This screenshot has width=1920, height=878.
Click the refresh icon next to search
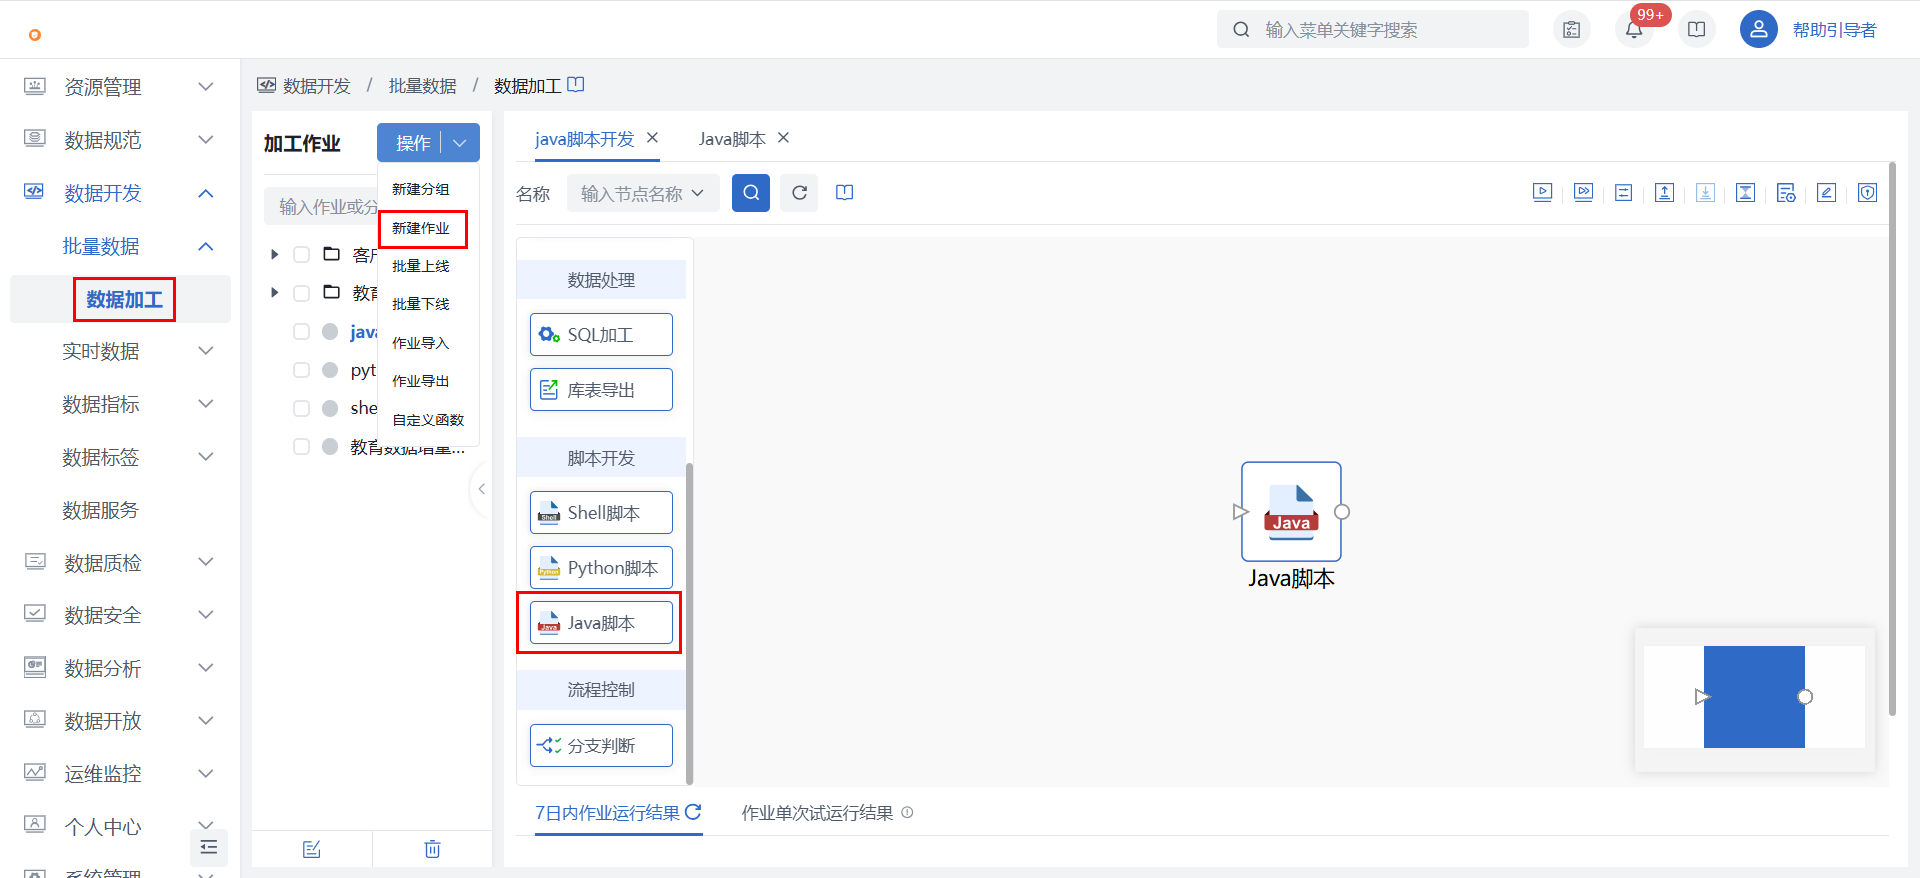[799, 193]
